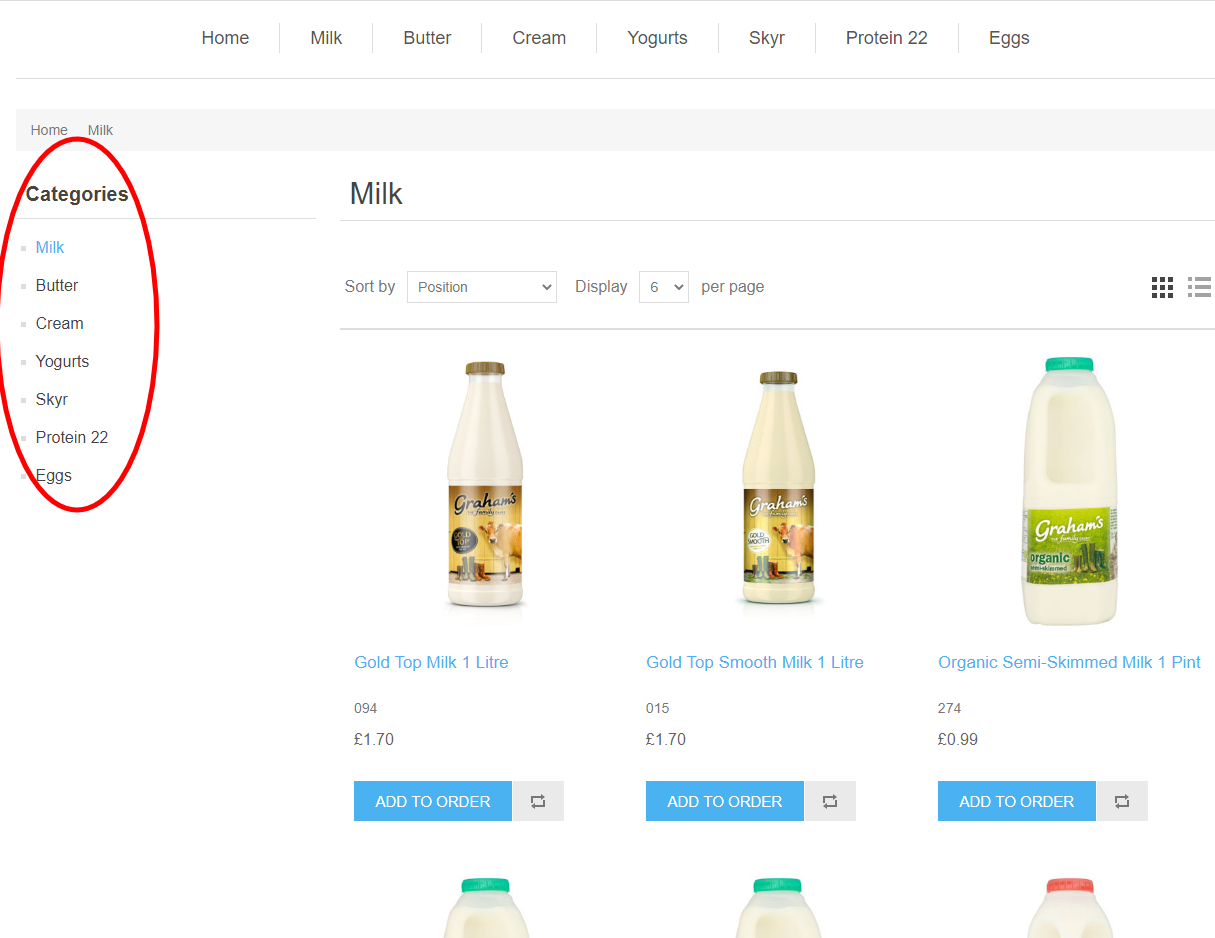Switch to grid view layout icon
Image resolution: width=1215 pixels, height=938 pixels.
(x=1162, y=288)
